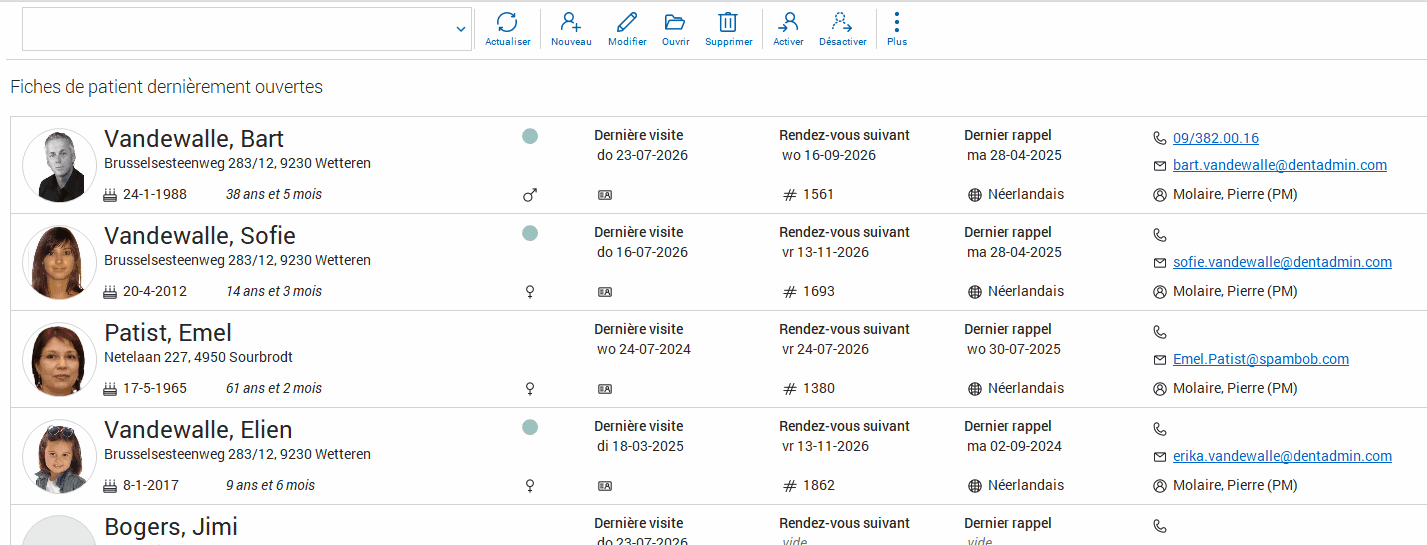Image resolution: width=1427 pixels, height=545 pixels.
Task: Click the status dot for Bart Vandewalle
Action: [x=530, y=136]
